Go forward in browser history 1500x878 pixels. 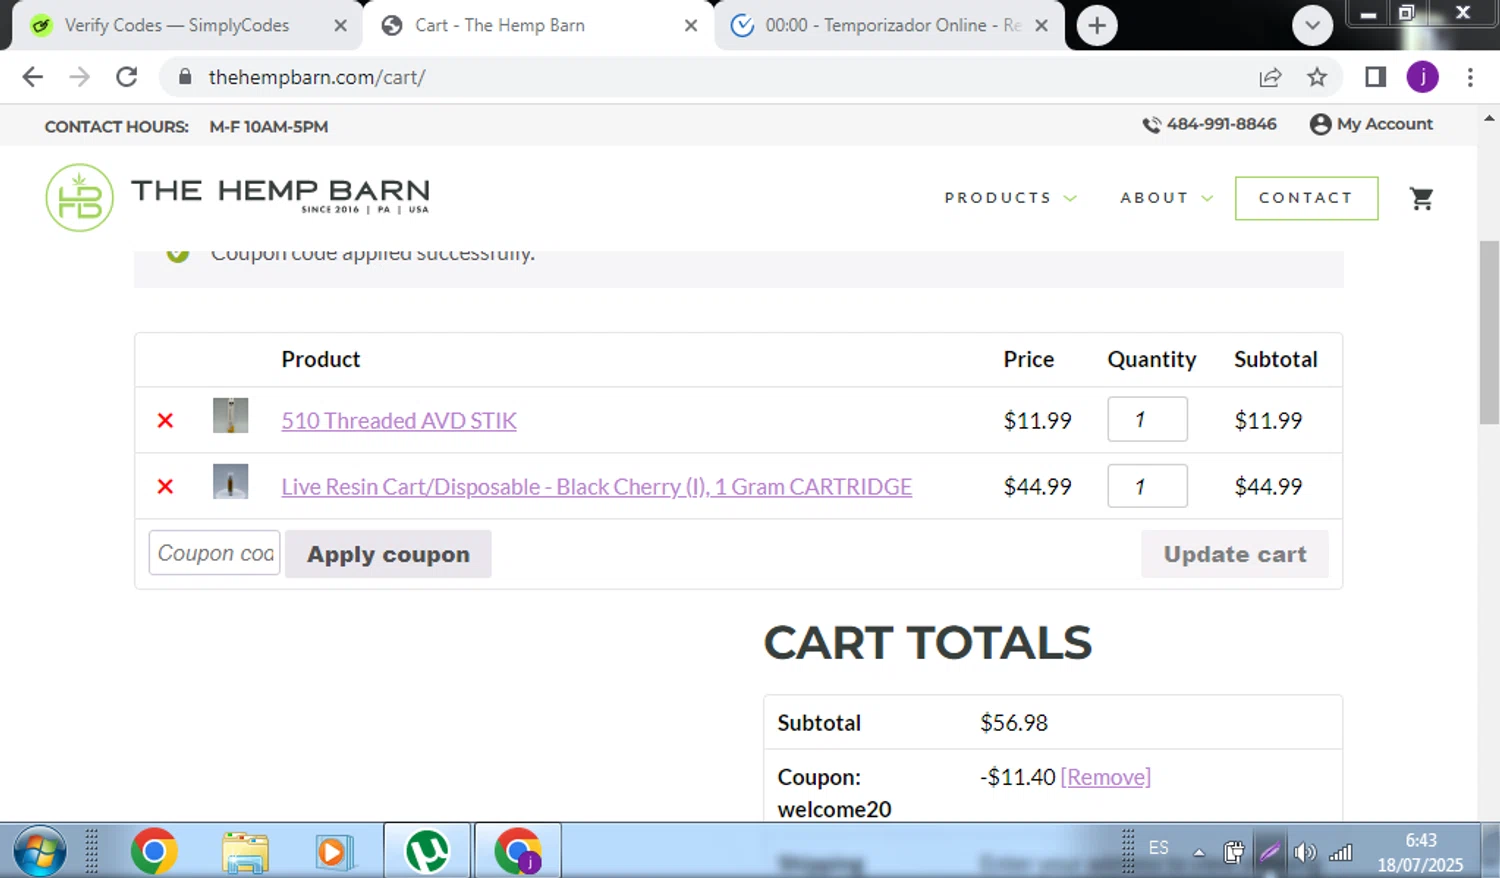(x=79, y=77)
